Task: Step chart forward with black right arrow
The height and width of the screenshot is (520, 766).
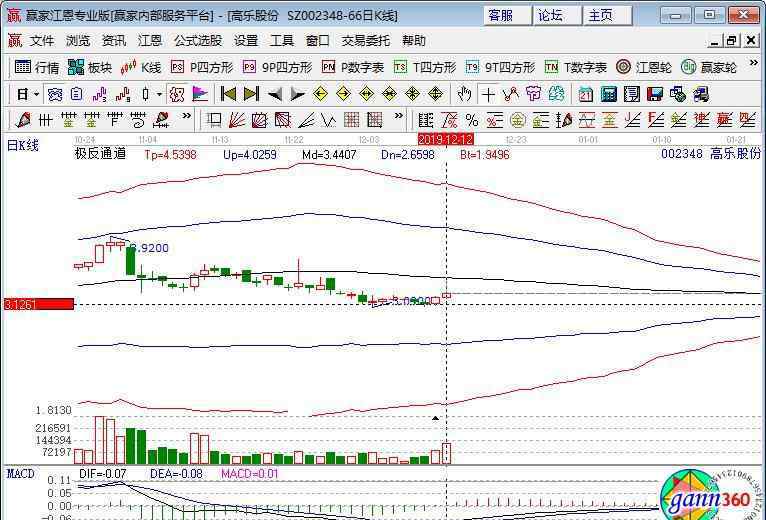Action: click(x=298, y=94)
